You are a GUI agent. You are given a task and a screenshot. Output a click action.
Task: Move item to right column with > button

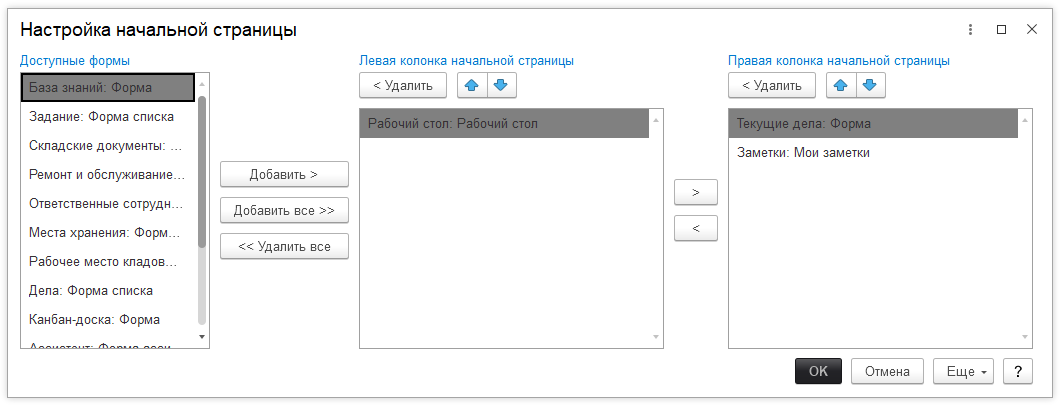click(696, 191)
